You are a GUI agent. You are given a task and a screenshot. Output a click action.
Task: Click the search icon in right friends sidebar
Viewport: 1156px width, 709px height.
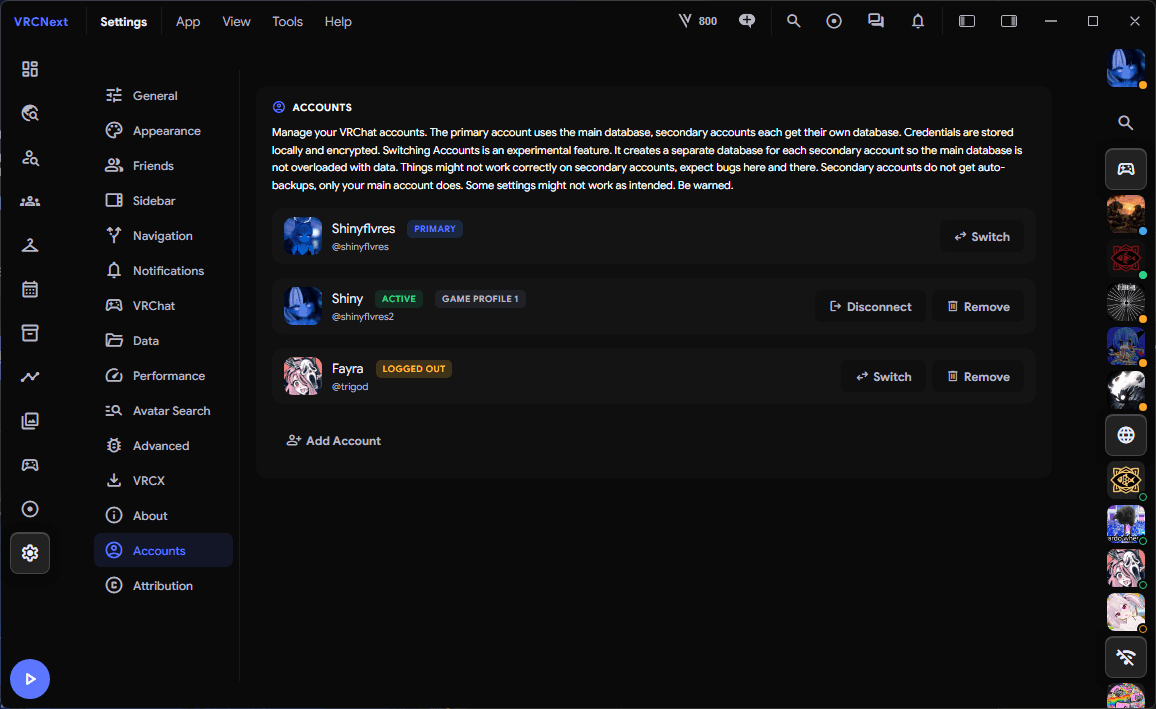tap(1125, 123)
